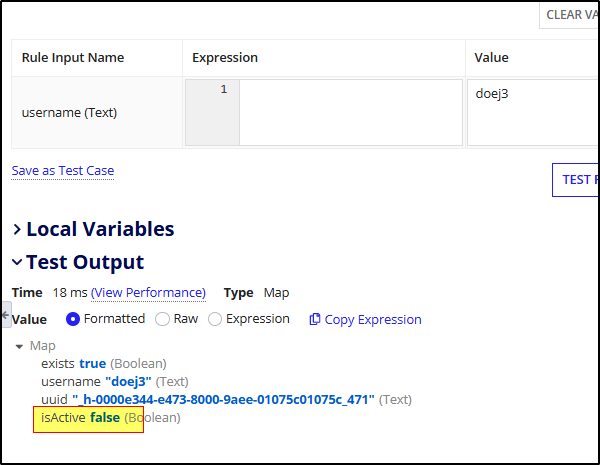
Task: Click the Save as Test Case link
Action: pos(63,171)
